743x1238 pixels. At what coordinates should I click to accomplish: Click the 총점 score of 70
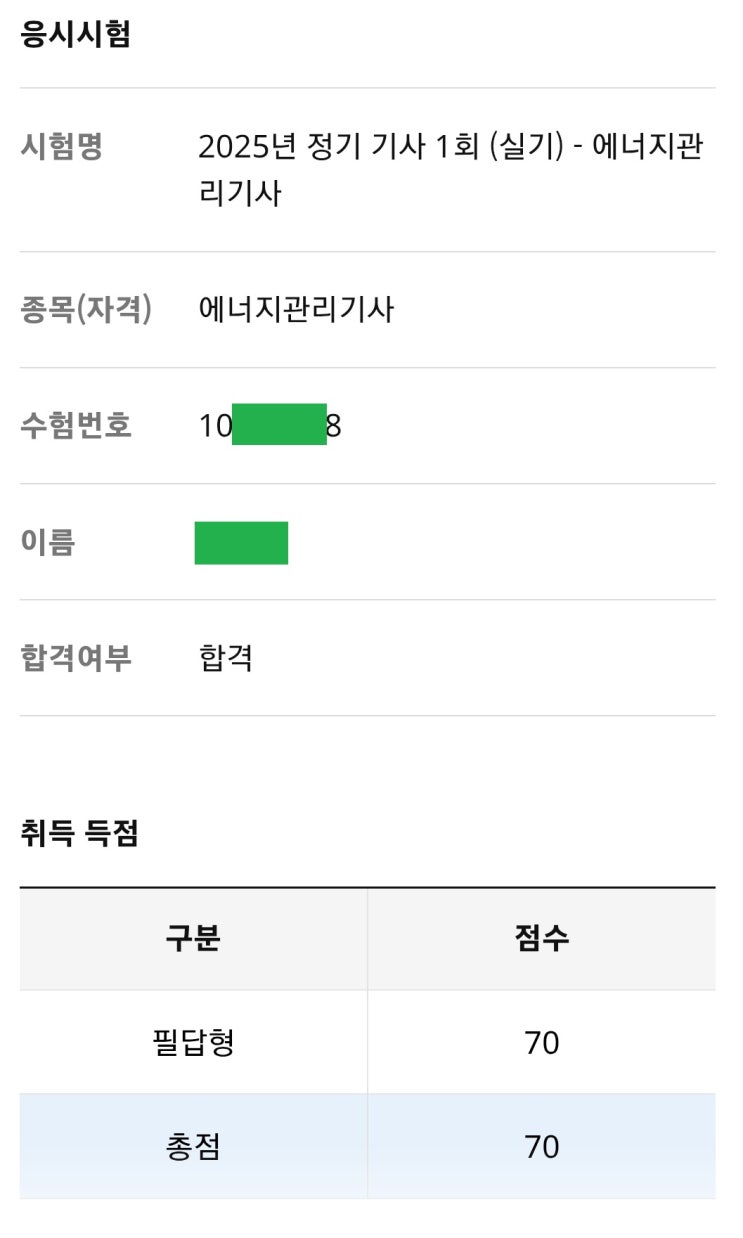[541, 1146]
